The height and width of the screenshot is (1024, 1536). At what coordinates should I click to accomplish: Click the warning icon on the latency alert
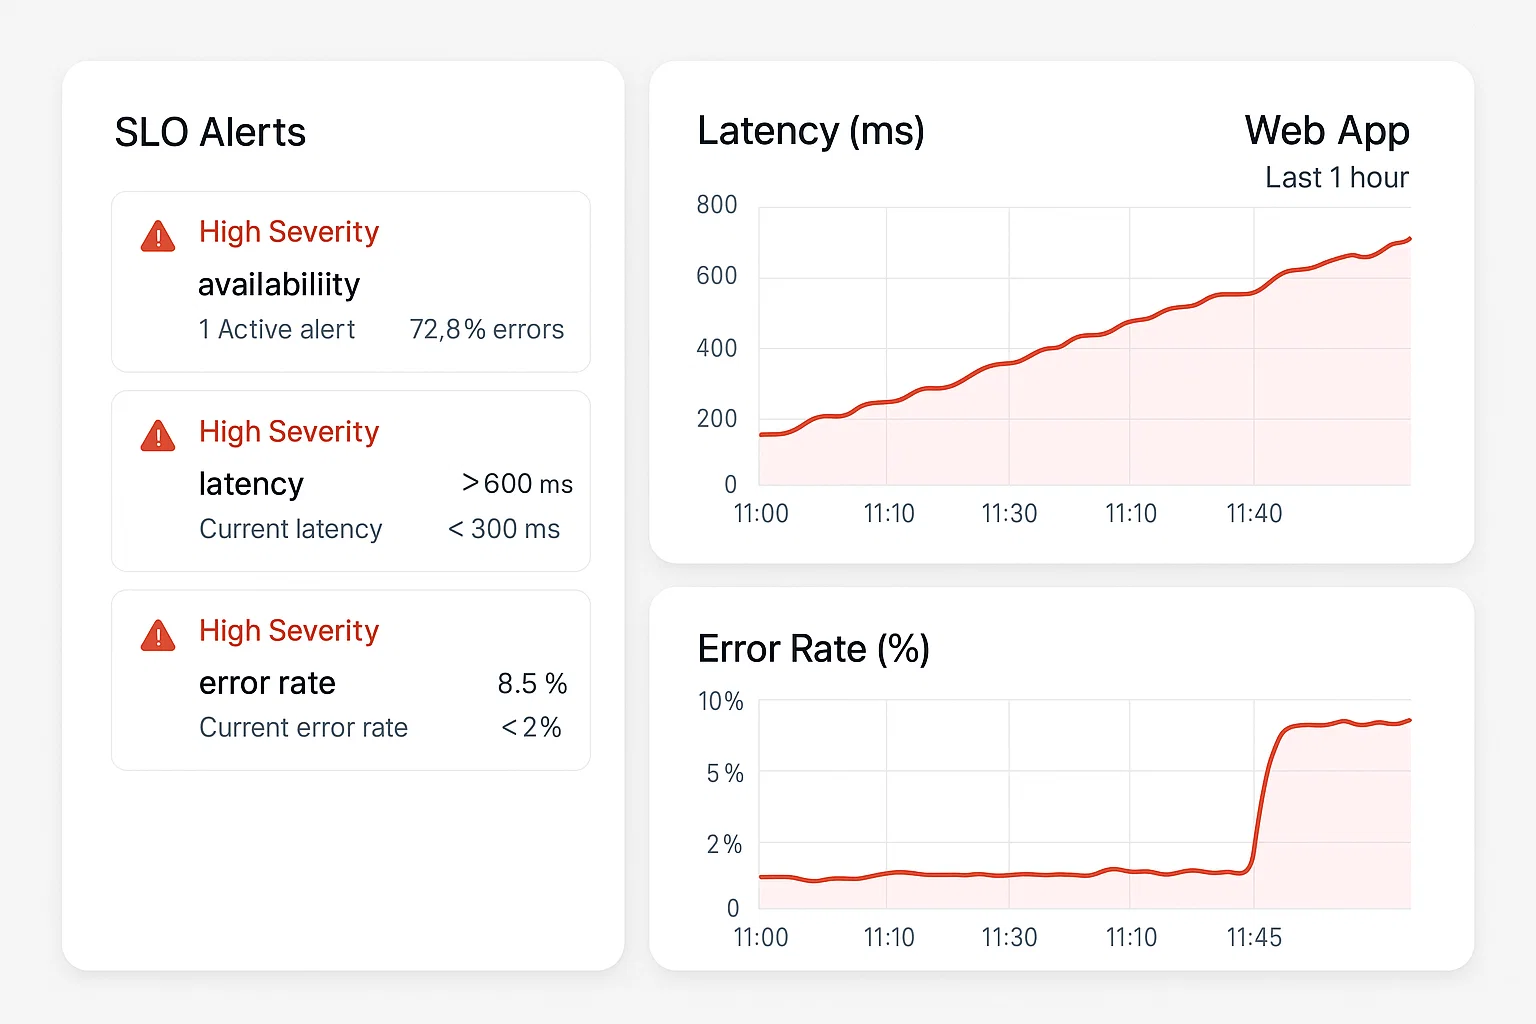[x=158, y=436]
